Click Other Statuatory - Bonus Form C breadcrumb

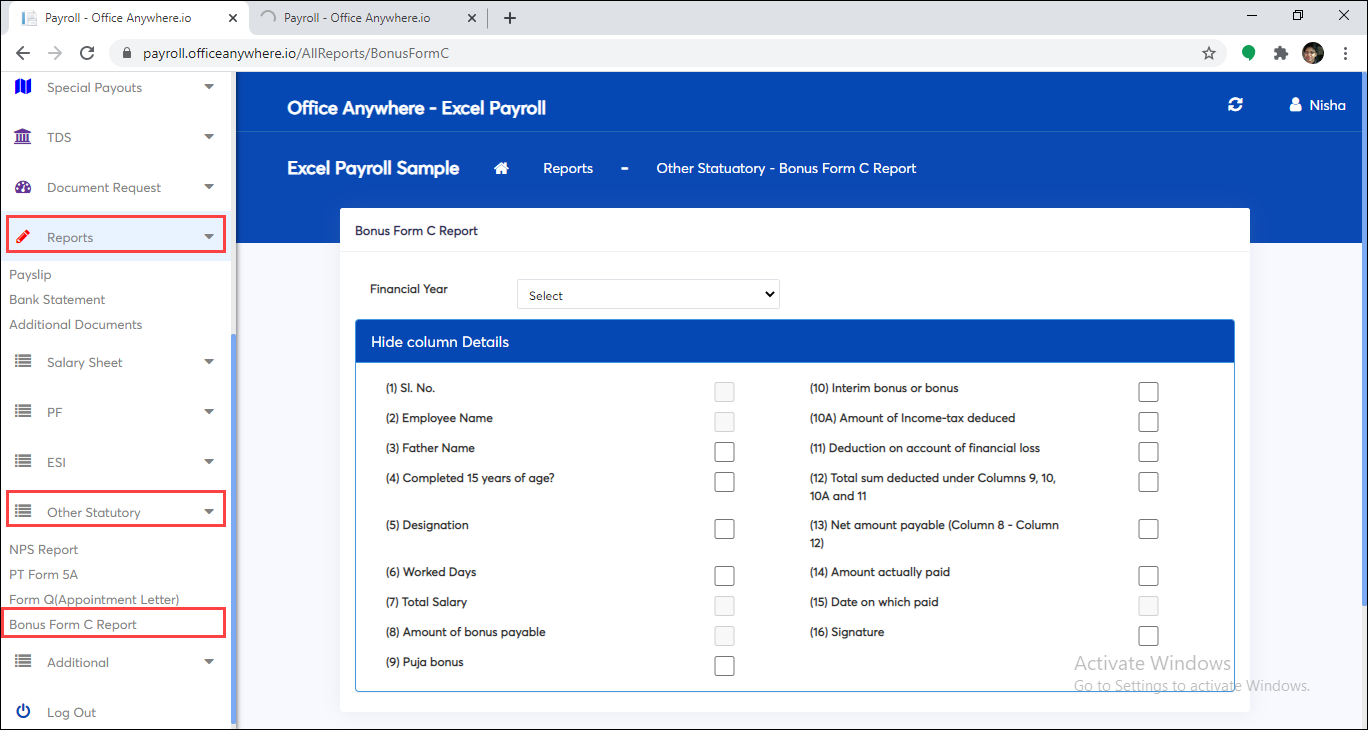[786, 168]
